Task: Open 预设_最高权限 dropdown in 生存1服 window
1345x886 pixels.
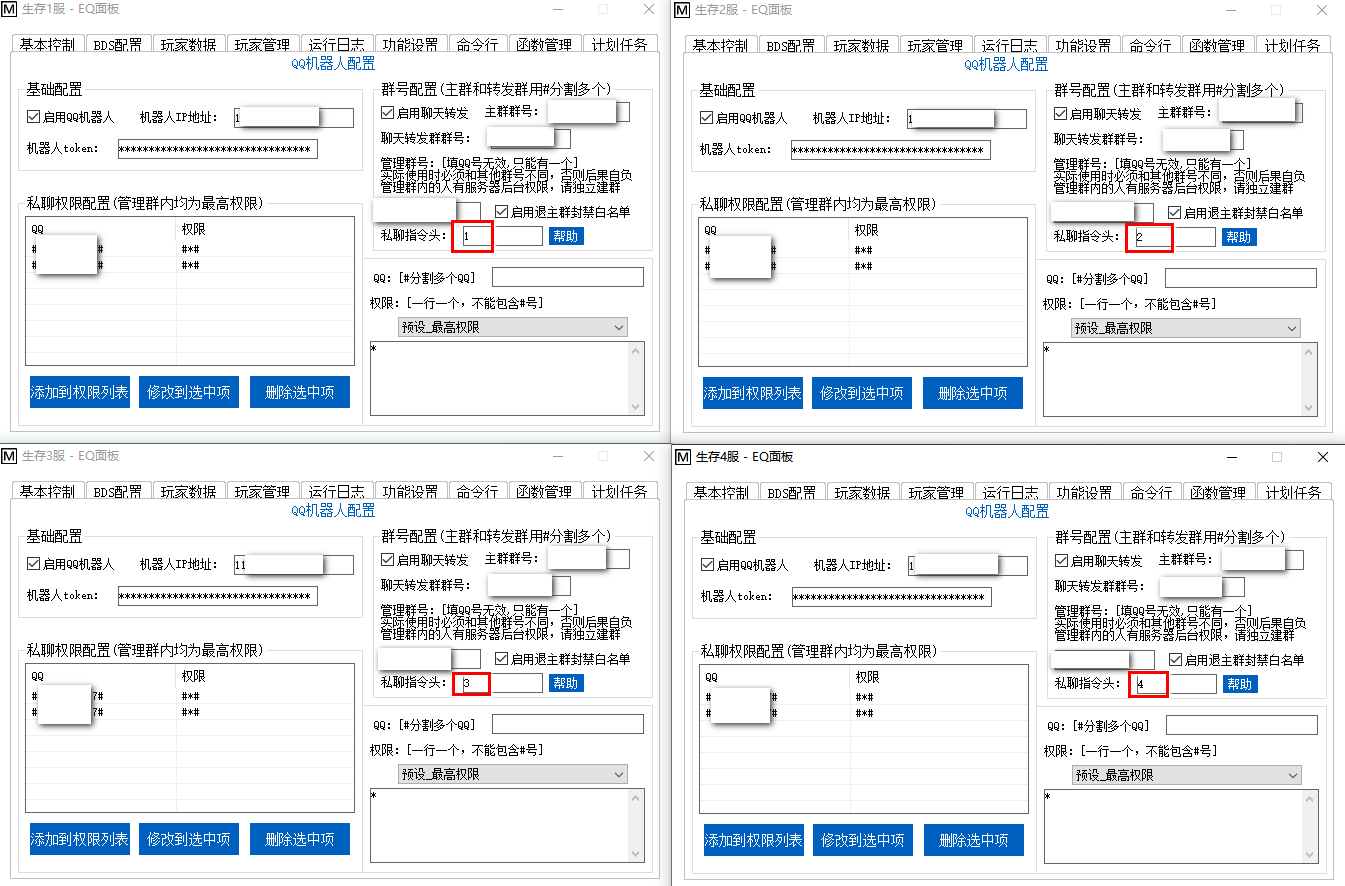Action: point(513,327)
